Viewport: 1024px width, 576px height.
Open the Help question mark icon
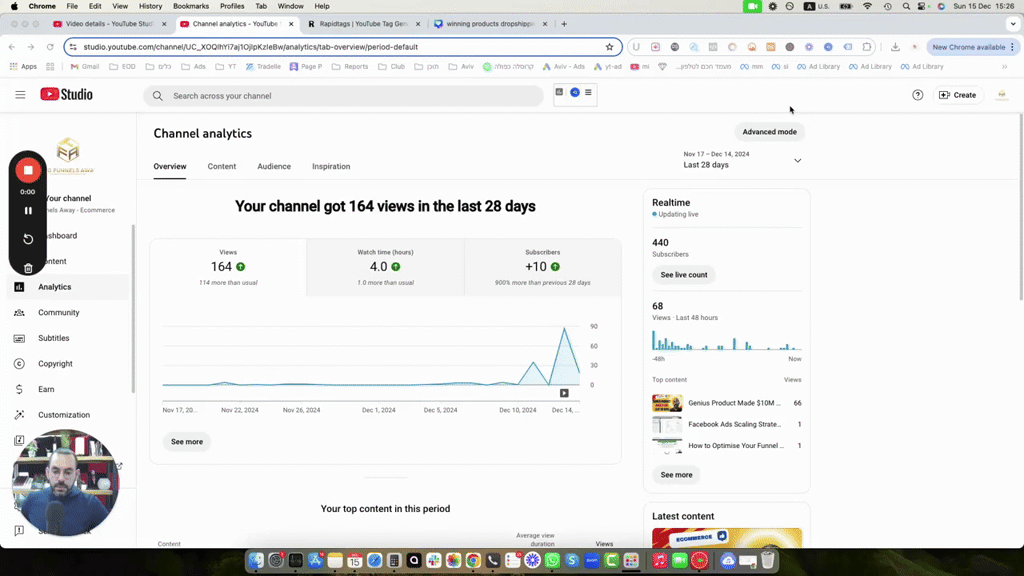[x=918, y=95]
